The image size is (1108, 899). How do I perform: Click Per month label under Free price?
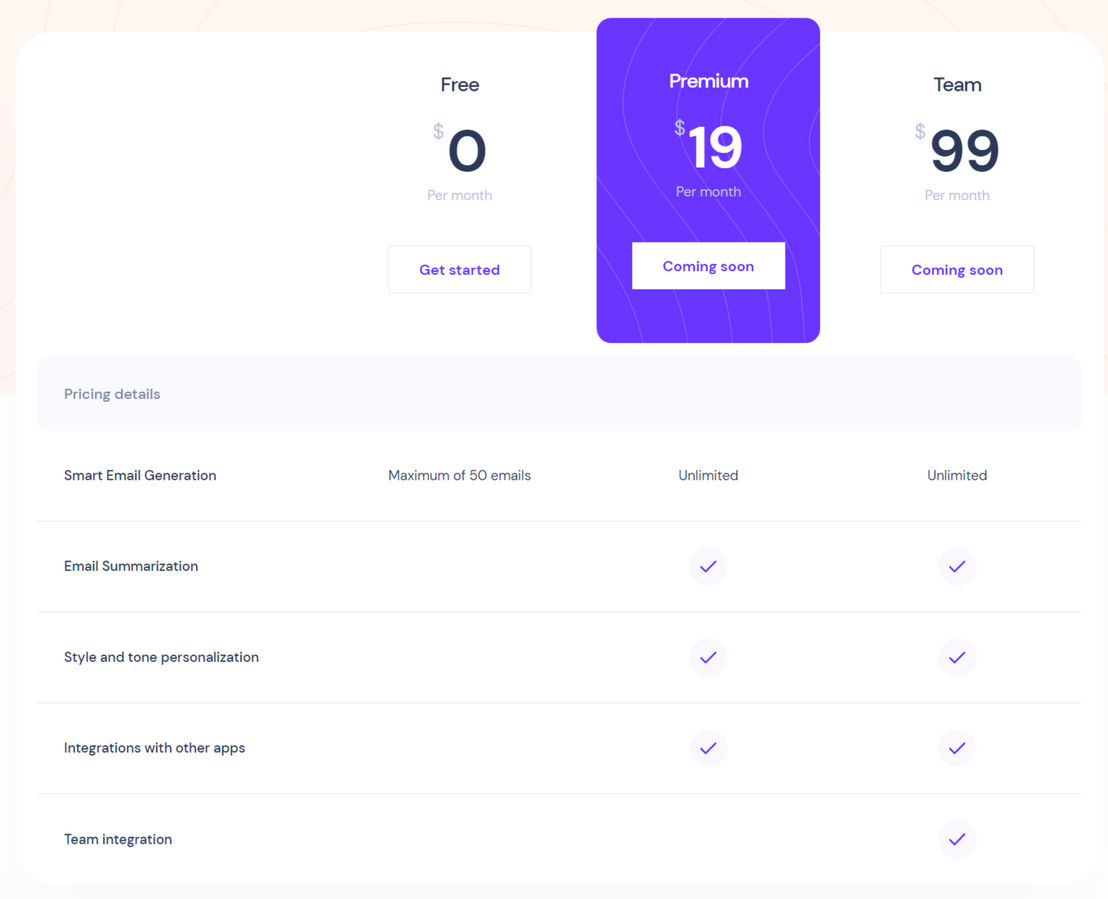(x=459, y=195)
